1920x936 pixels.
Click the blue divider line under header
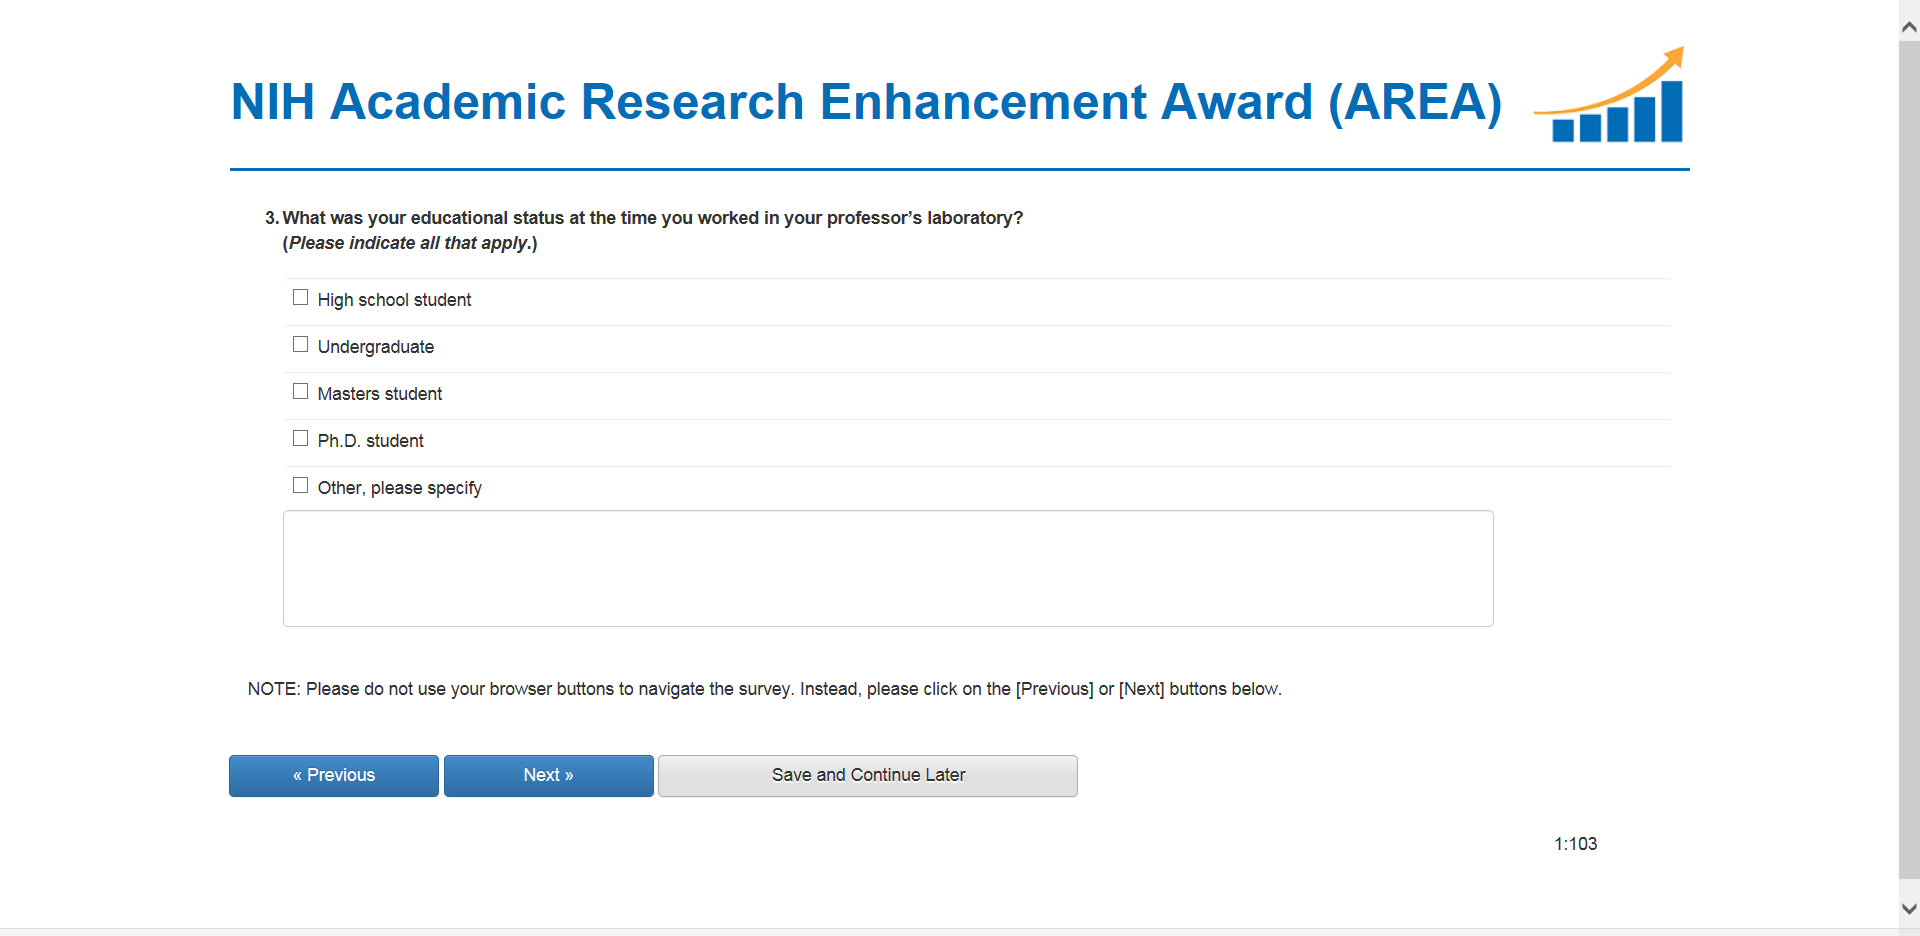tap(959, 170)
